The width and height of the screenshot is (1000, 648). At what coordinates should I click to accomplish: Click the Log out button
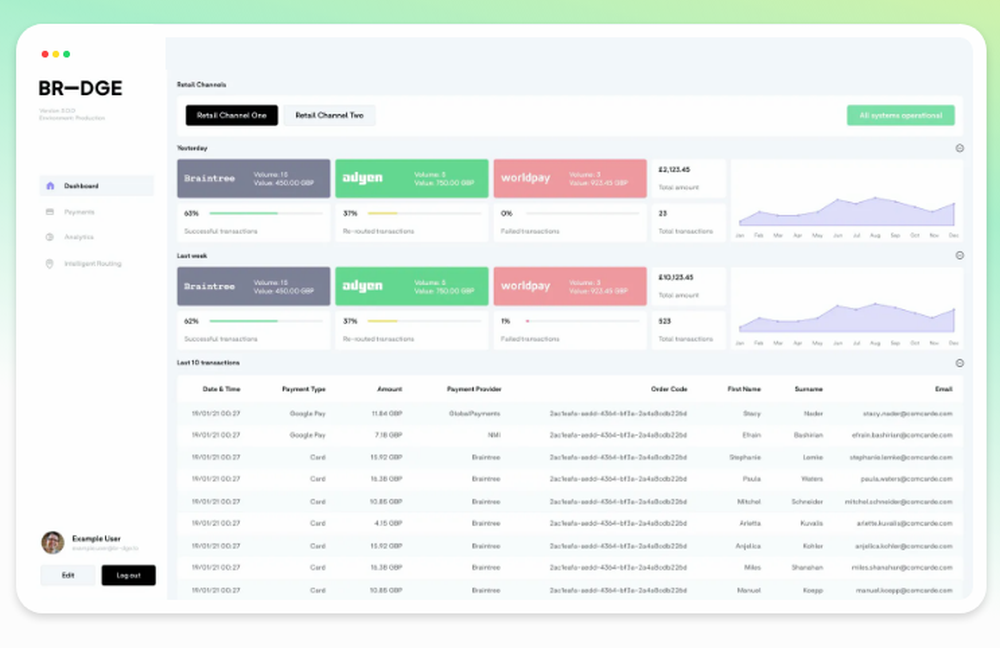(x=128, y=575)
